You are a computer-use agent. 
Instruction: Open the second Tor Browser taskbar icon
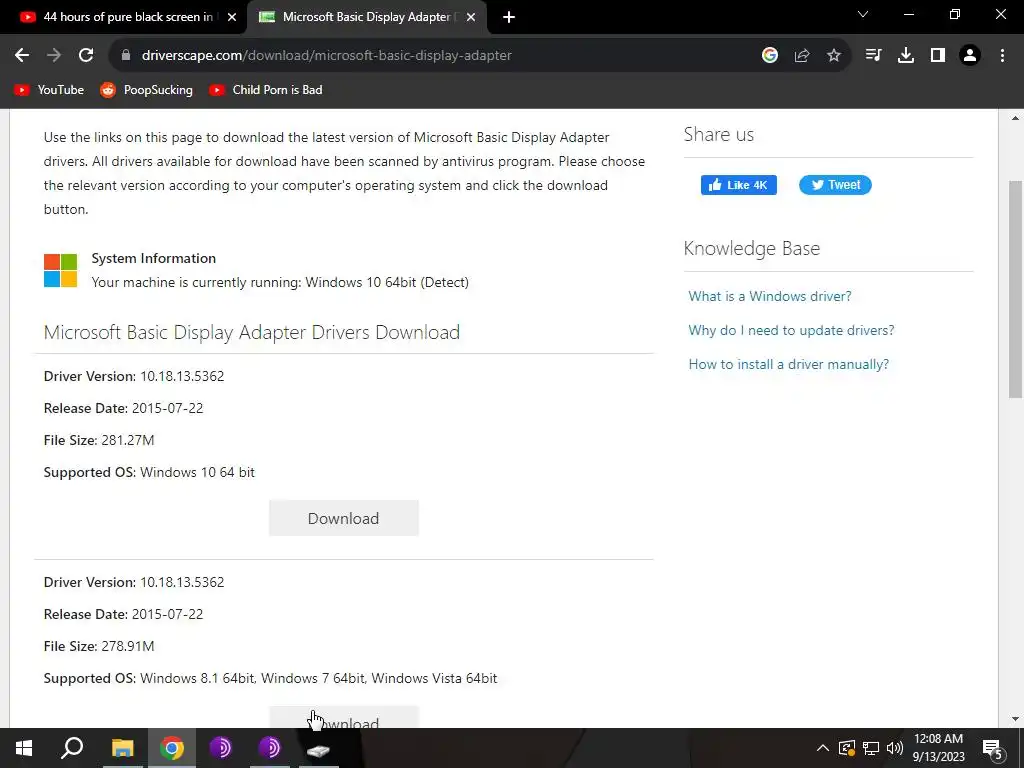[x=269, y=748]
